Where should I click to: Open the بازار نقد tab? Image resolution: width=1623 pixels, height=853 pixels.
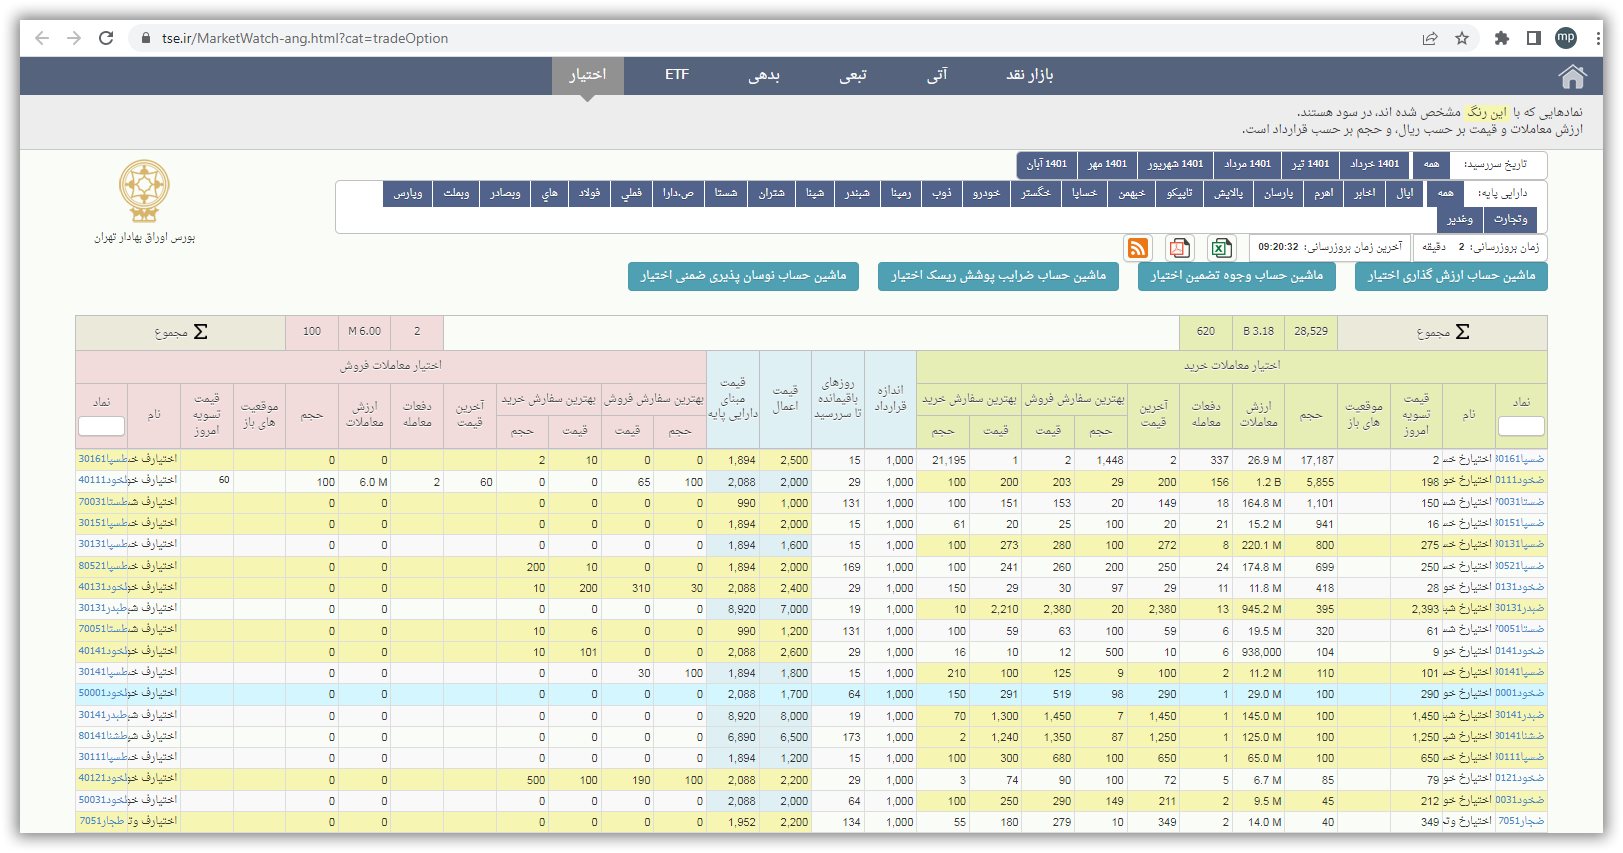coord(1029,75)
